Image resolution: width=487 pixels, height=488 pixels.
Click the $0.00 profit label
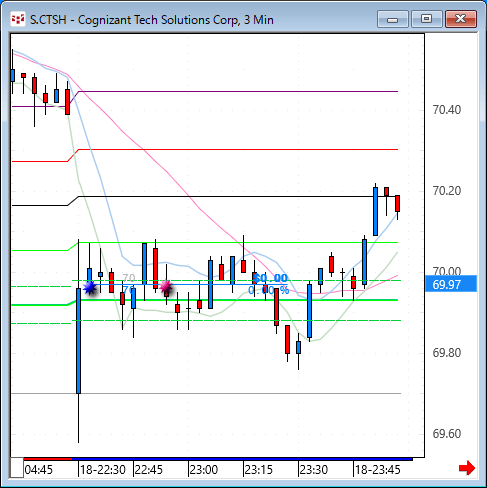270,278
